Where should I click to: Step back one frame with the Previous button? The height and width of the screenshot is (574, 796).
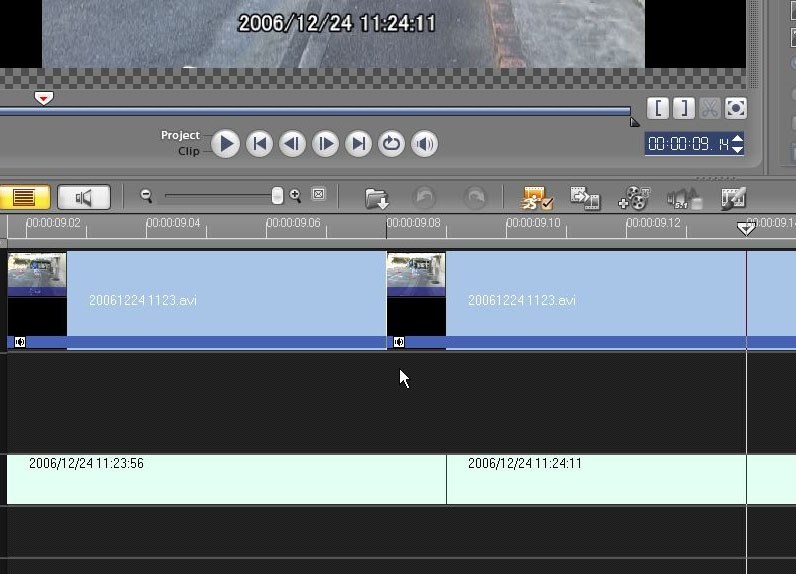click(x=292, y=144)
